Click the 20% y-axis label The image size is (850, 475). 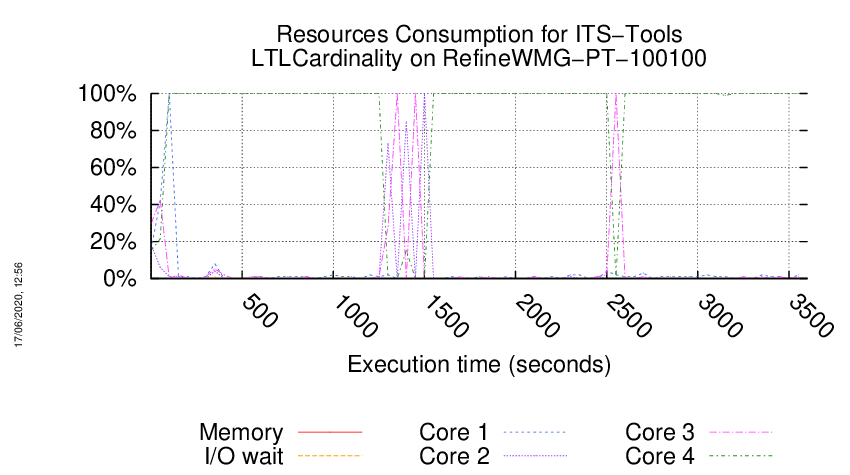pos(113,241)
